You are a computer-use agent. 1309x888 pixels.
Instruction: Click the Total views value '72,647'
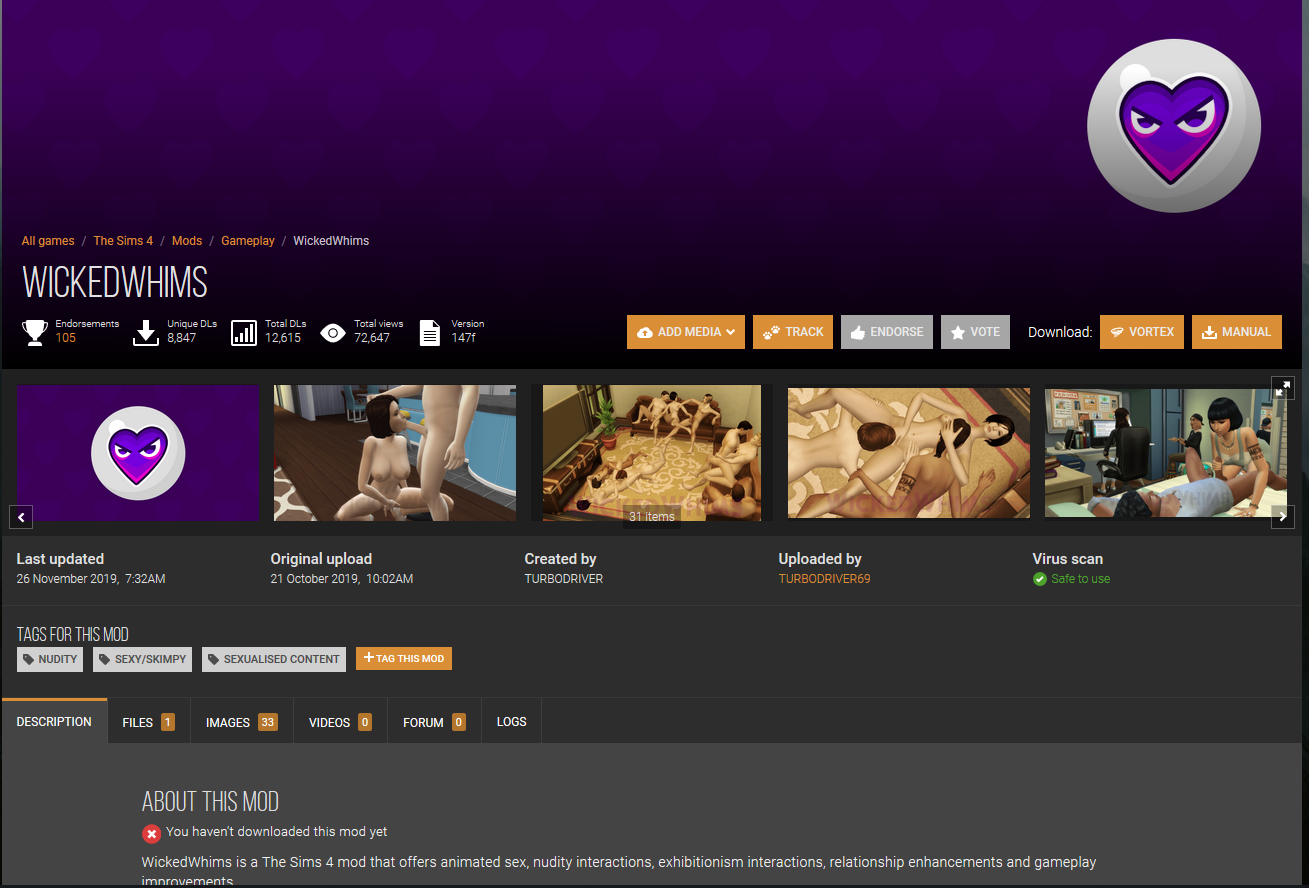click(372, 338)
